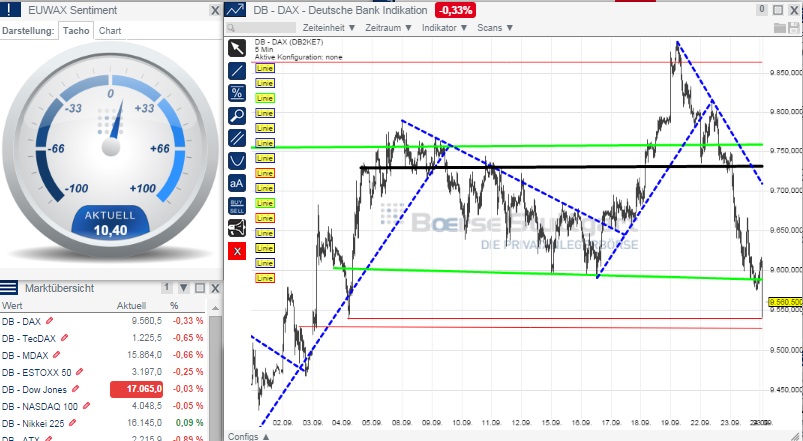This screenshot has height=441, width=803.
Task: Click the 9.560,5 DAX value
Action: coord(146,321)
